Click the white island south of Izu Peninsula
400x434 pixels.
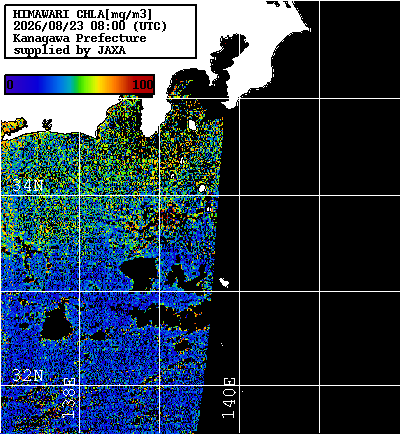pyautogui.click(x=192, y=125)
